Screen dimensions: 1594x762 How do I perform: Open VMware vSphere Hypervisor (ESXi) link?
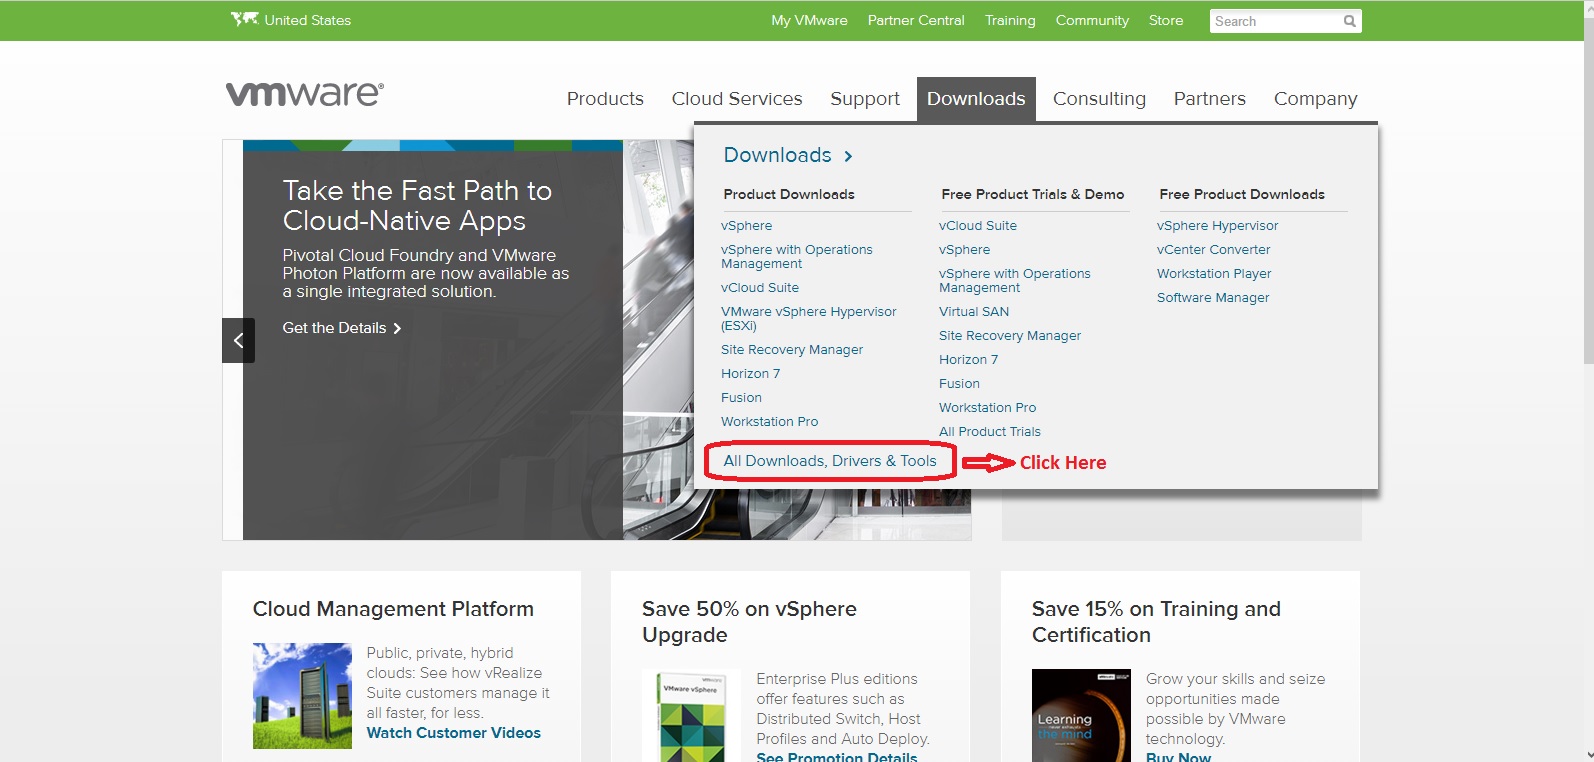[x=809, y=319]
